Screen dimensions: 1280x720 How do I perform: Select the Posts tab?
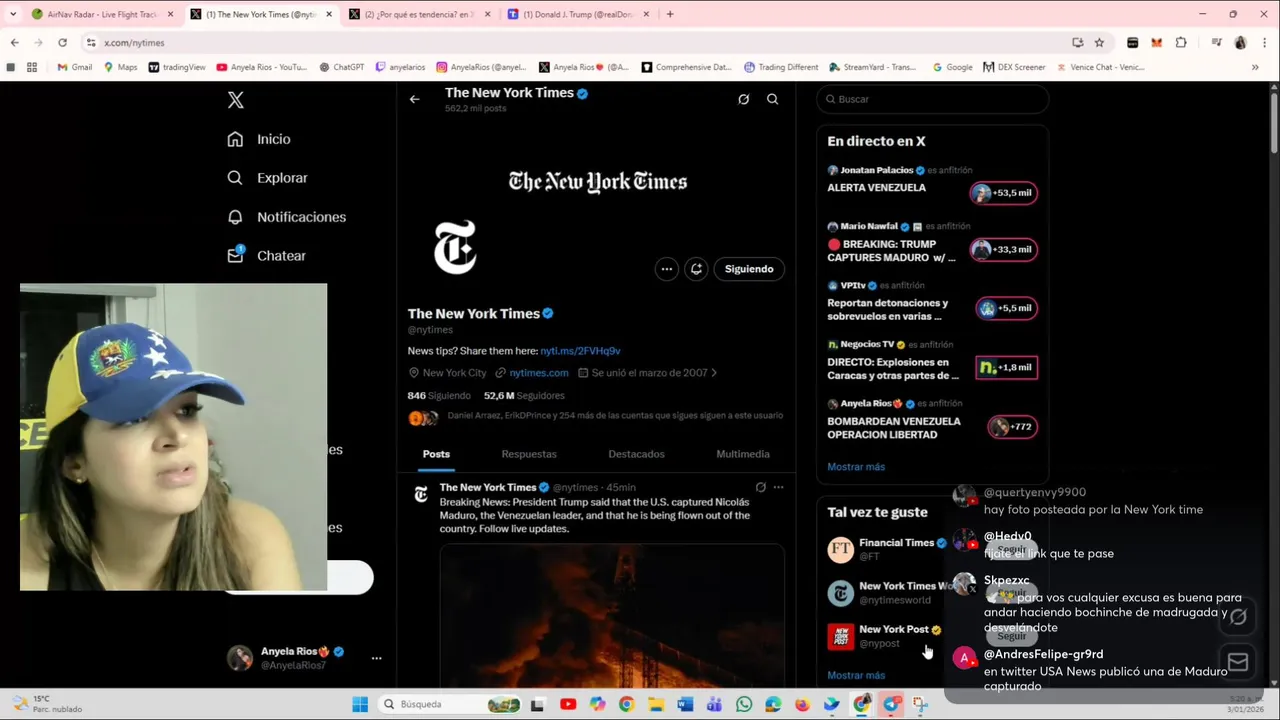coord(436,454)
